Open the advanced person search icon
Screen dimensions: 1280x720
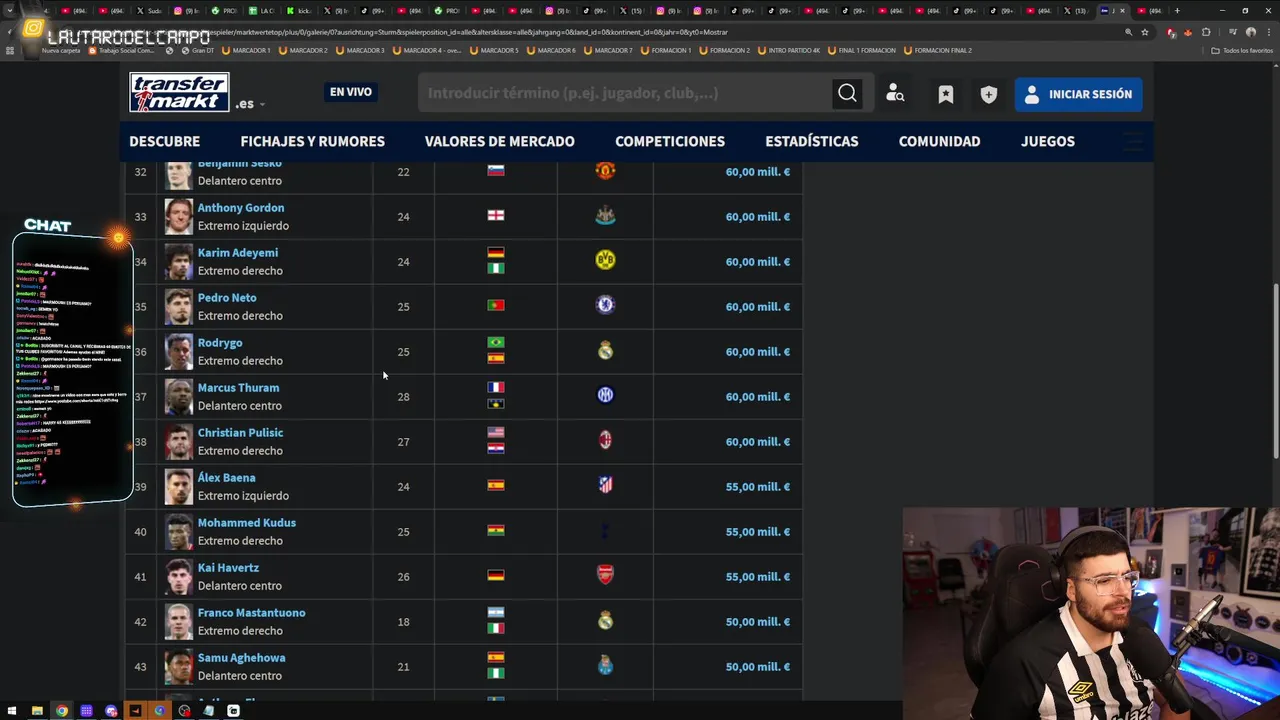pos(896,94)
